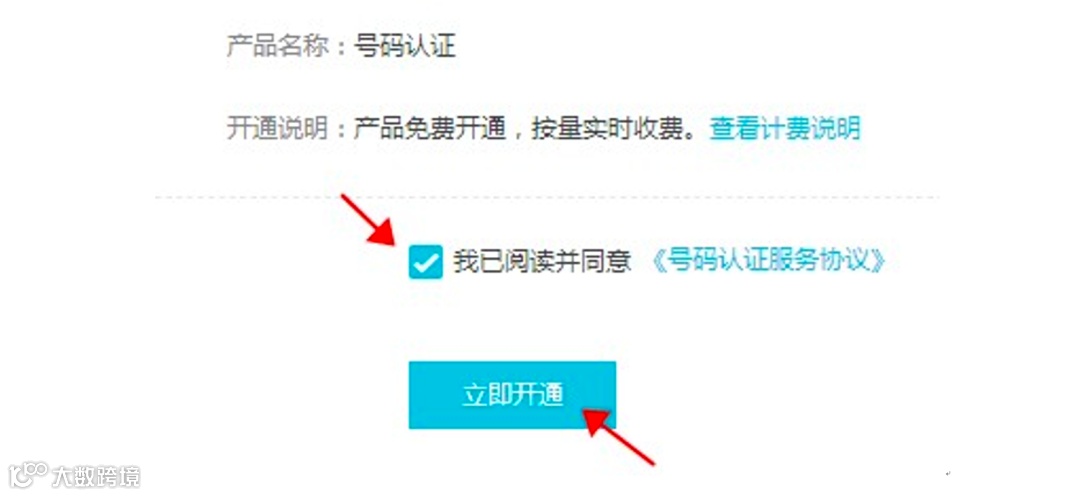This screenshot has height=496, width=1080.
Task: Click the 我已阅读并同意 label text
Action: click(542, 262)
